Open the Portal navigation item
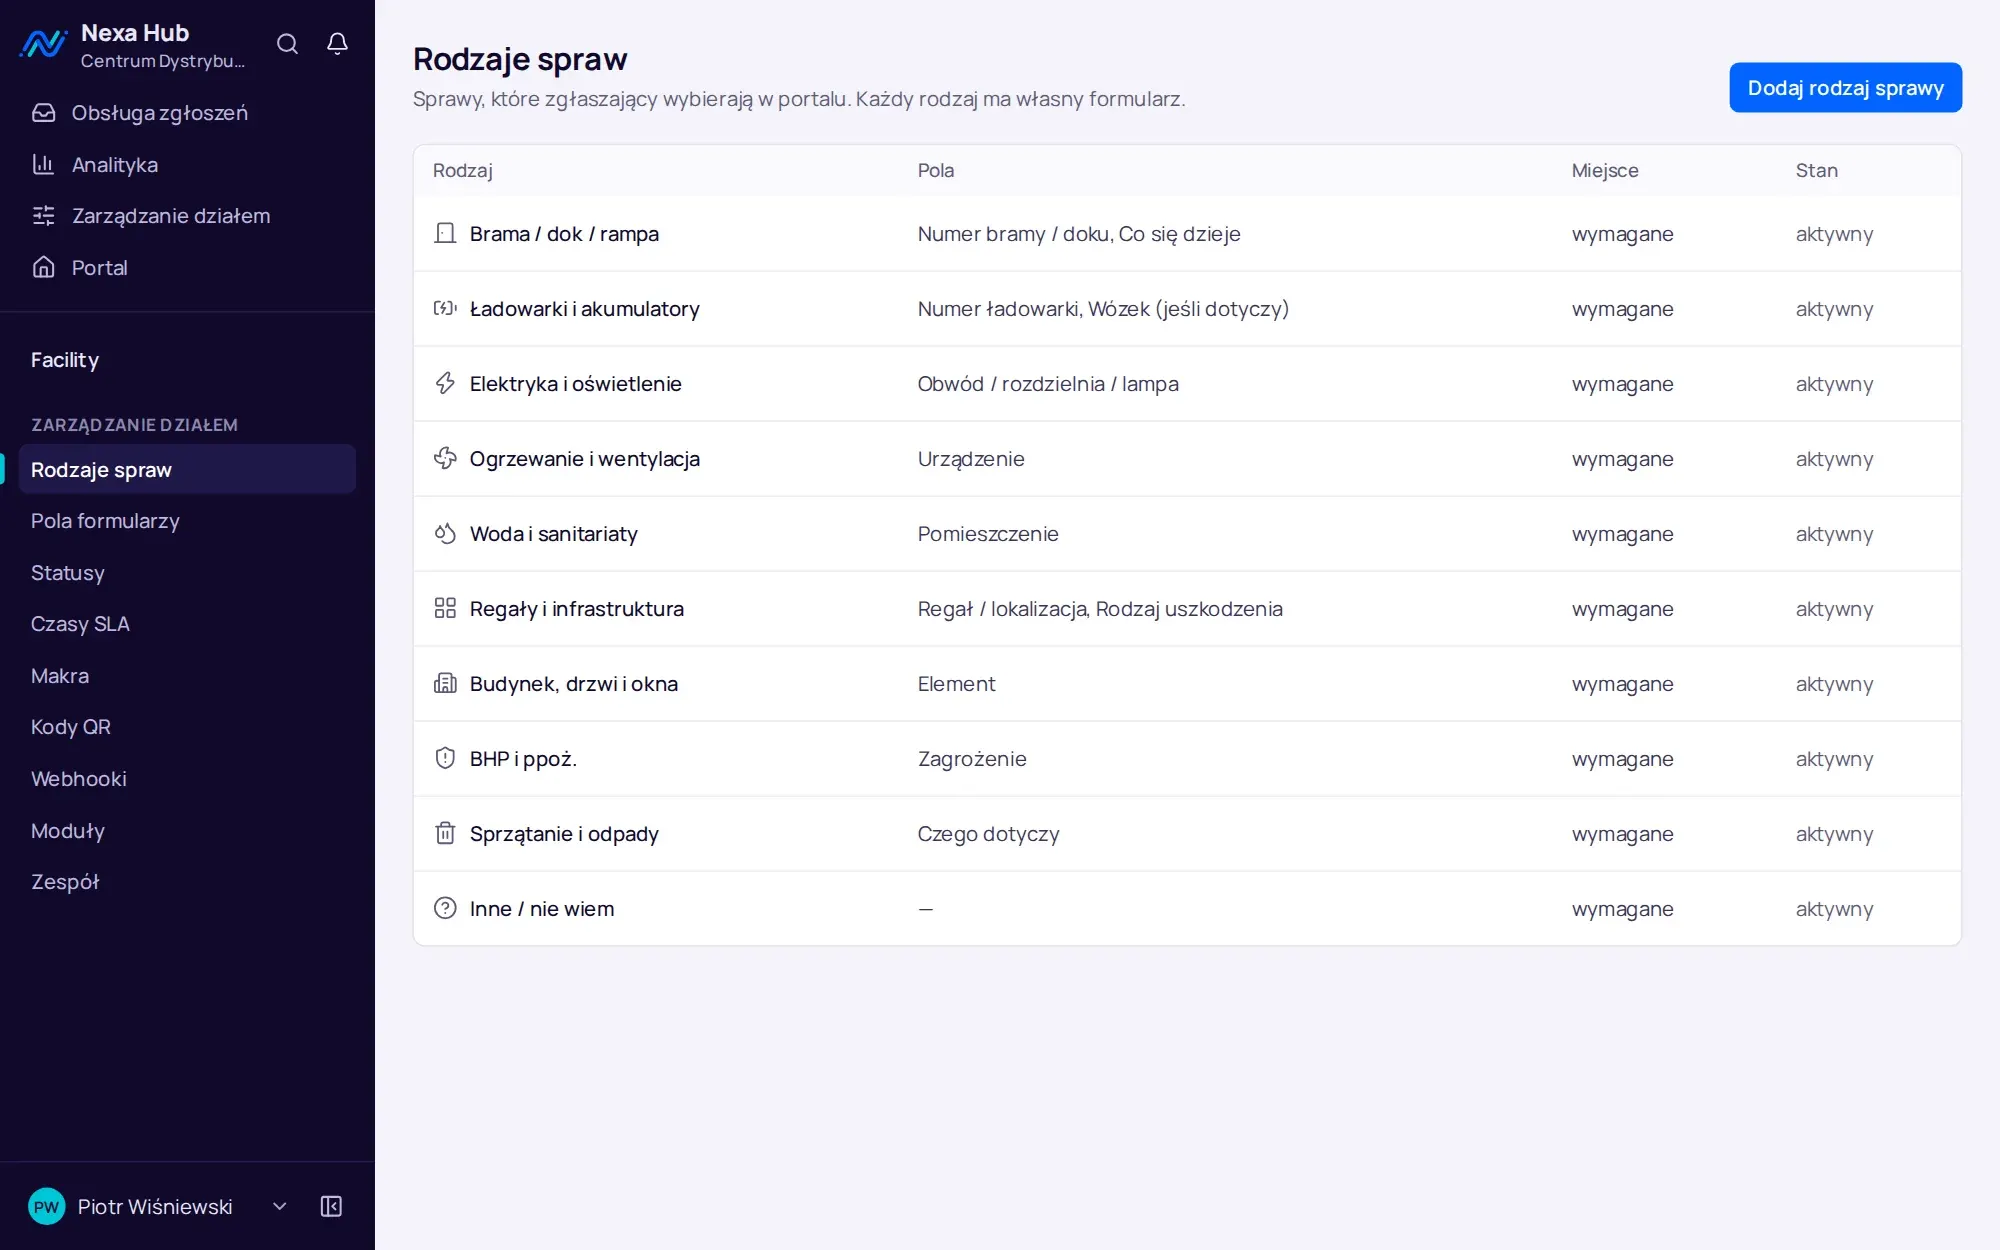Image resolution: width=2000 pixels, height=1250 pixels. coord(188,268)
